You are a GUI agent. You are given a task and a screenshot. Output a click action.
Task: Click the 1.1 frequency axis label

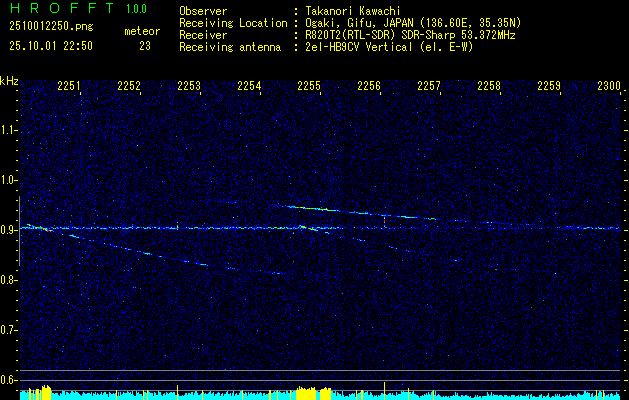pos(8,130)
